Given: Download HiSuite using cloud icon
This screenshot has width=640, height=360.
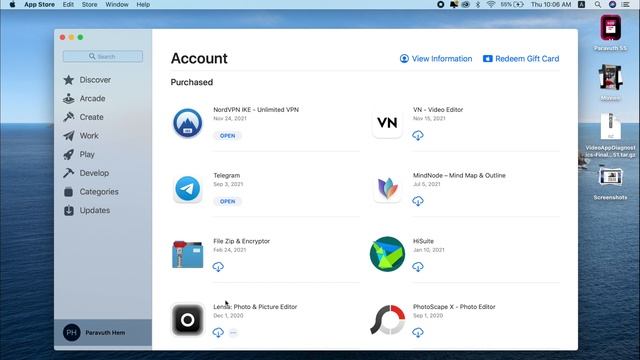Looking at the screenshot, I should 418,267.
